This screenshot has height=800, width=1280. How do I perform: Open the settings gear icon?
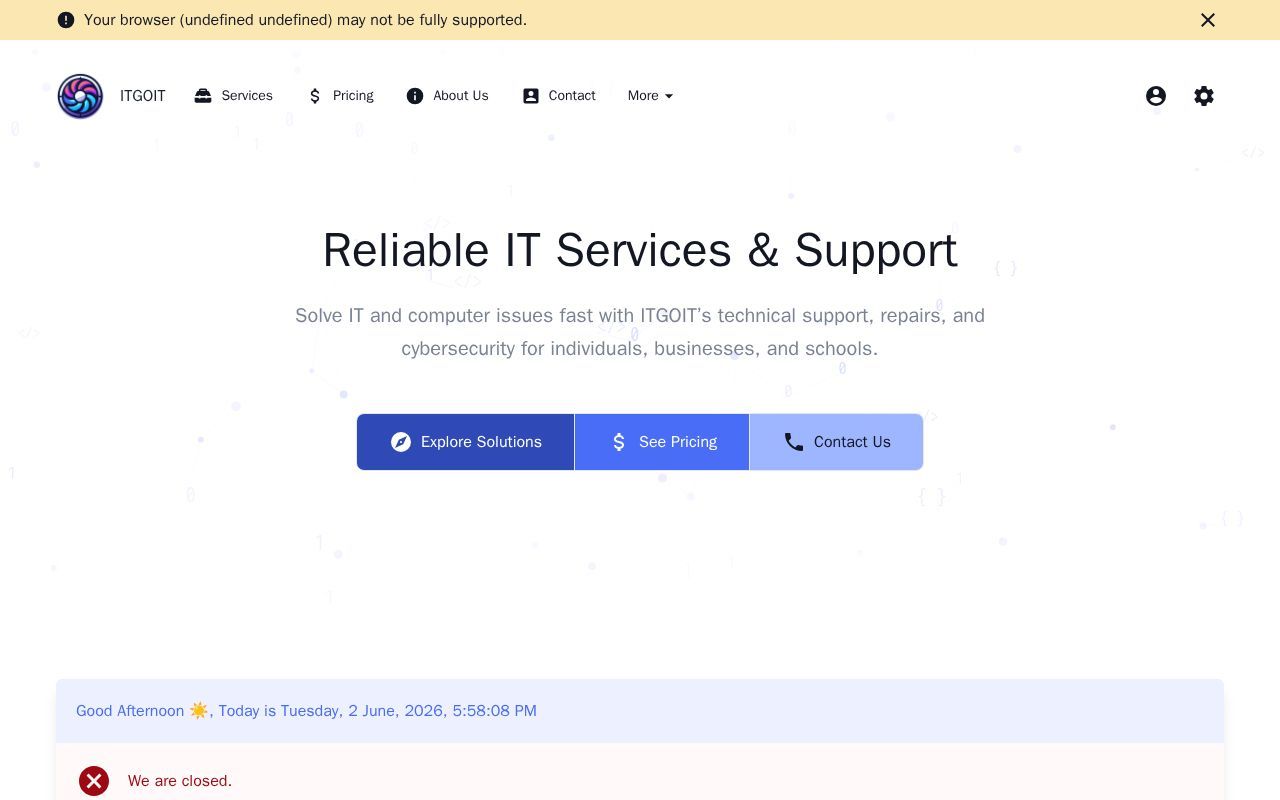pos(1204,96)
